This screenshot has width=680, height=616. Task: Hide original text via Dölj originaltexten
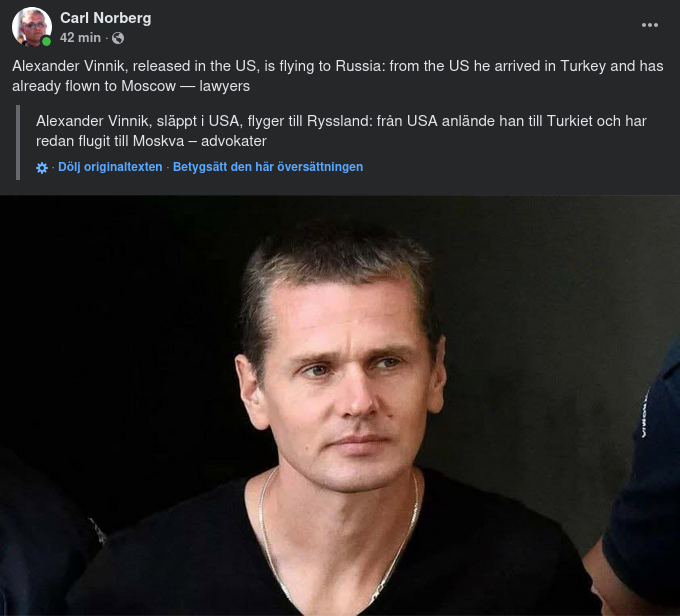pos(110,167)
